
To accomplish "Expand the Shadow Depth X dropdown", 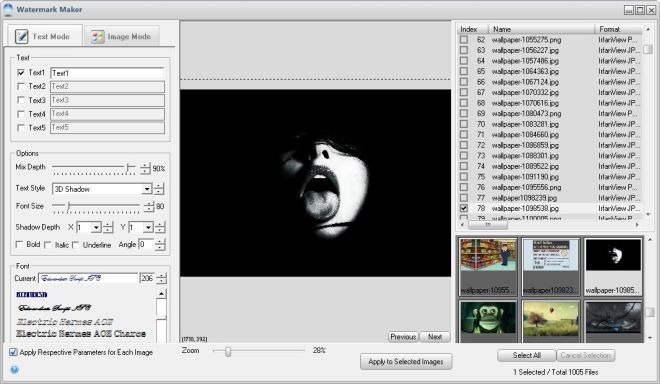I will pyautogui.click(x=96, y=228).
